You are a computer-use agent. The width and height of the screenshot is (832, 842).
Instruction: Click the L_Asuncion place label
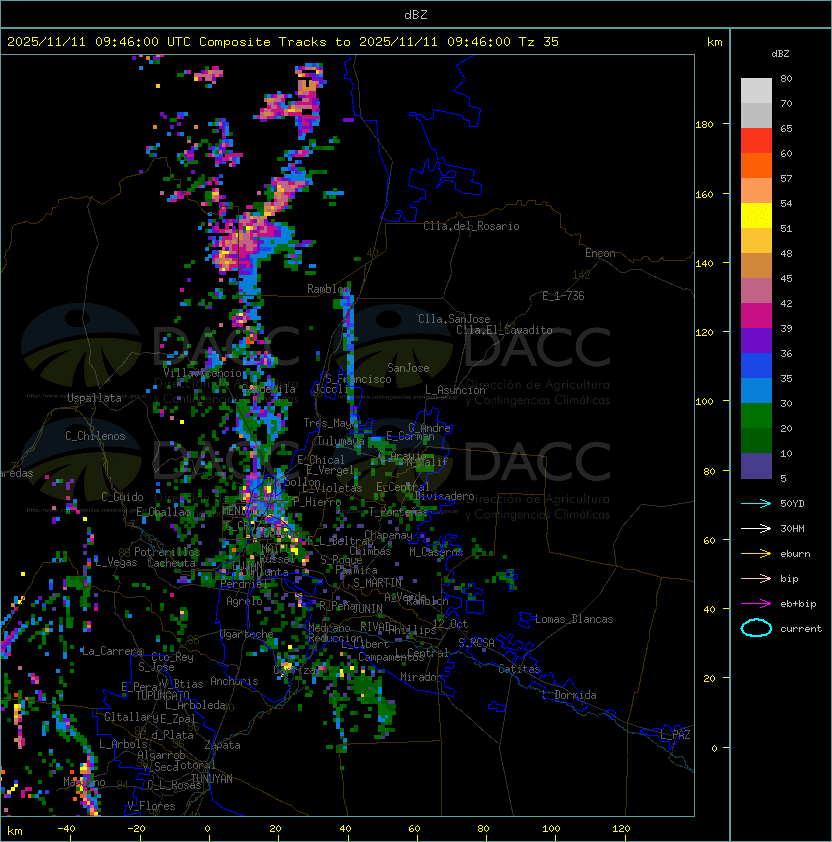pyautogui.click(x=455, y=390)
